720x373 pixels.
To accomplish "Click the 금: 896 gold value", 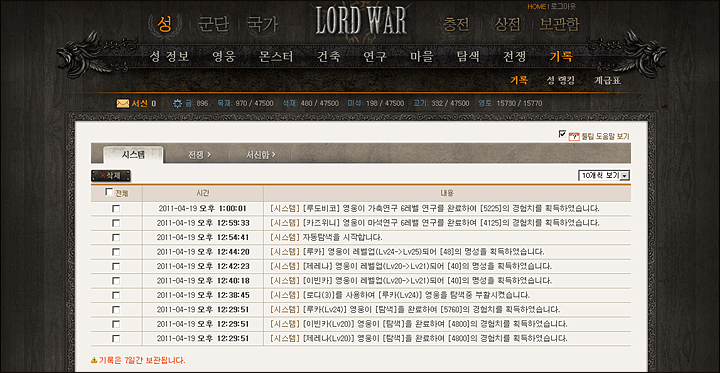I will click(x=197, y=104).
